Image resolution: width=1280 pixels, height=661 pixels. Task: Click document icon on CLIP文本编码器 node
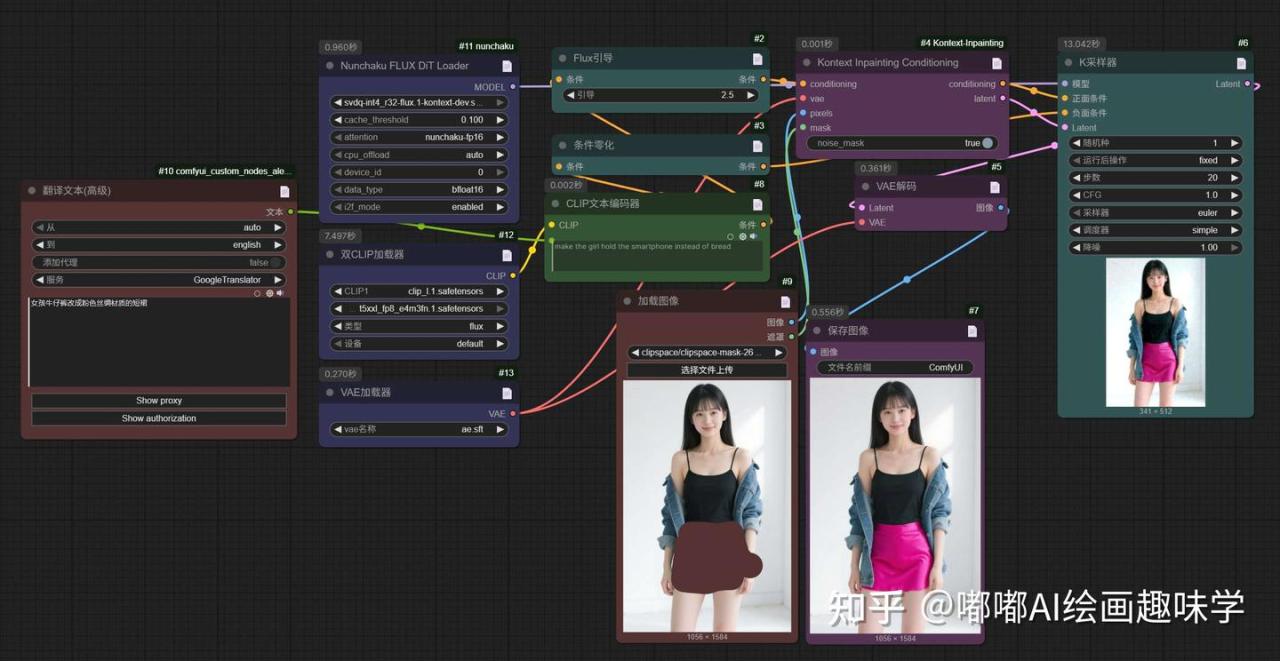pos(758,204)
